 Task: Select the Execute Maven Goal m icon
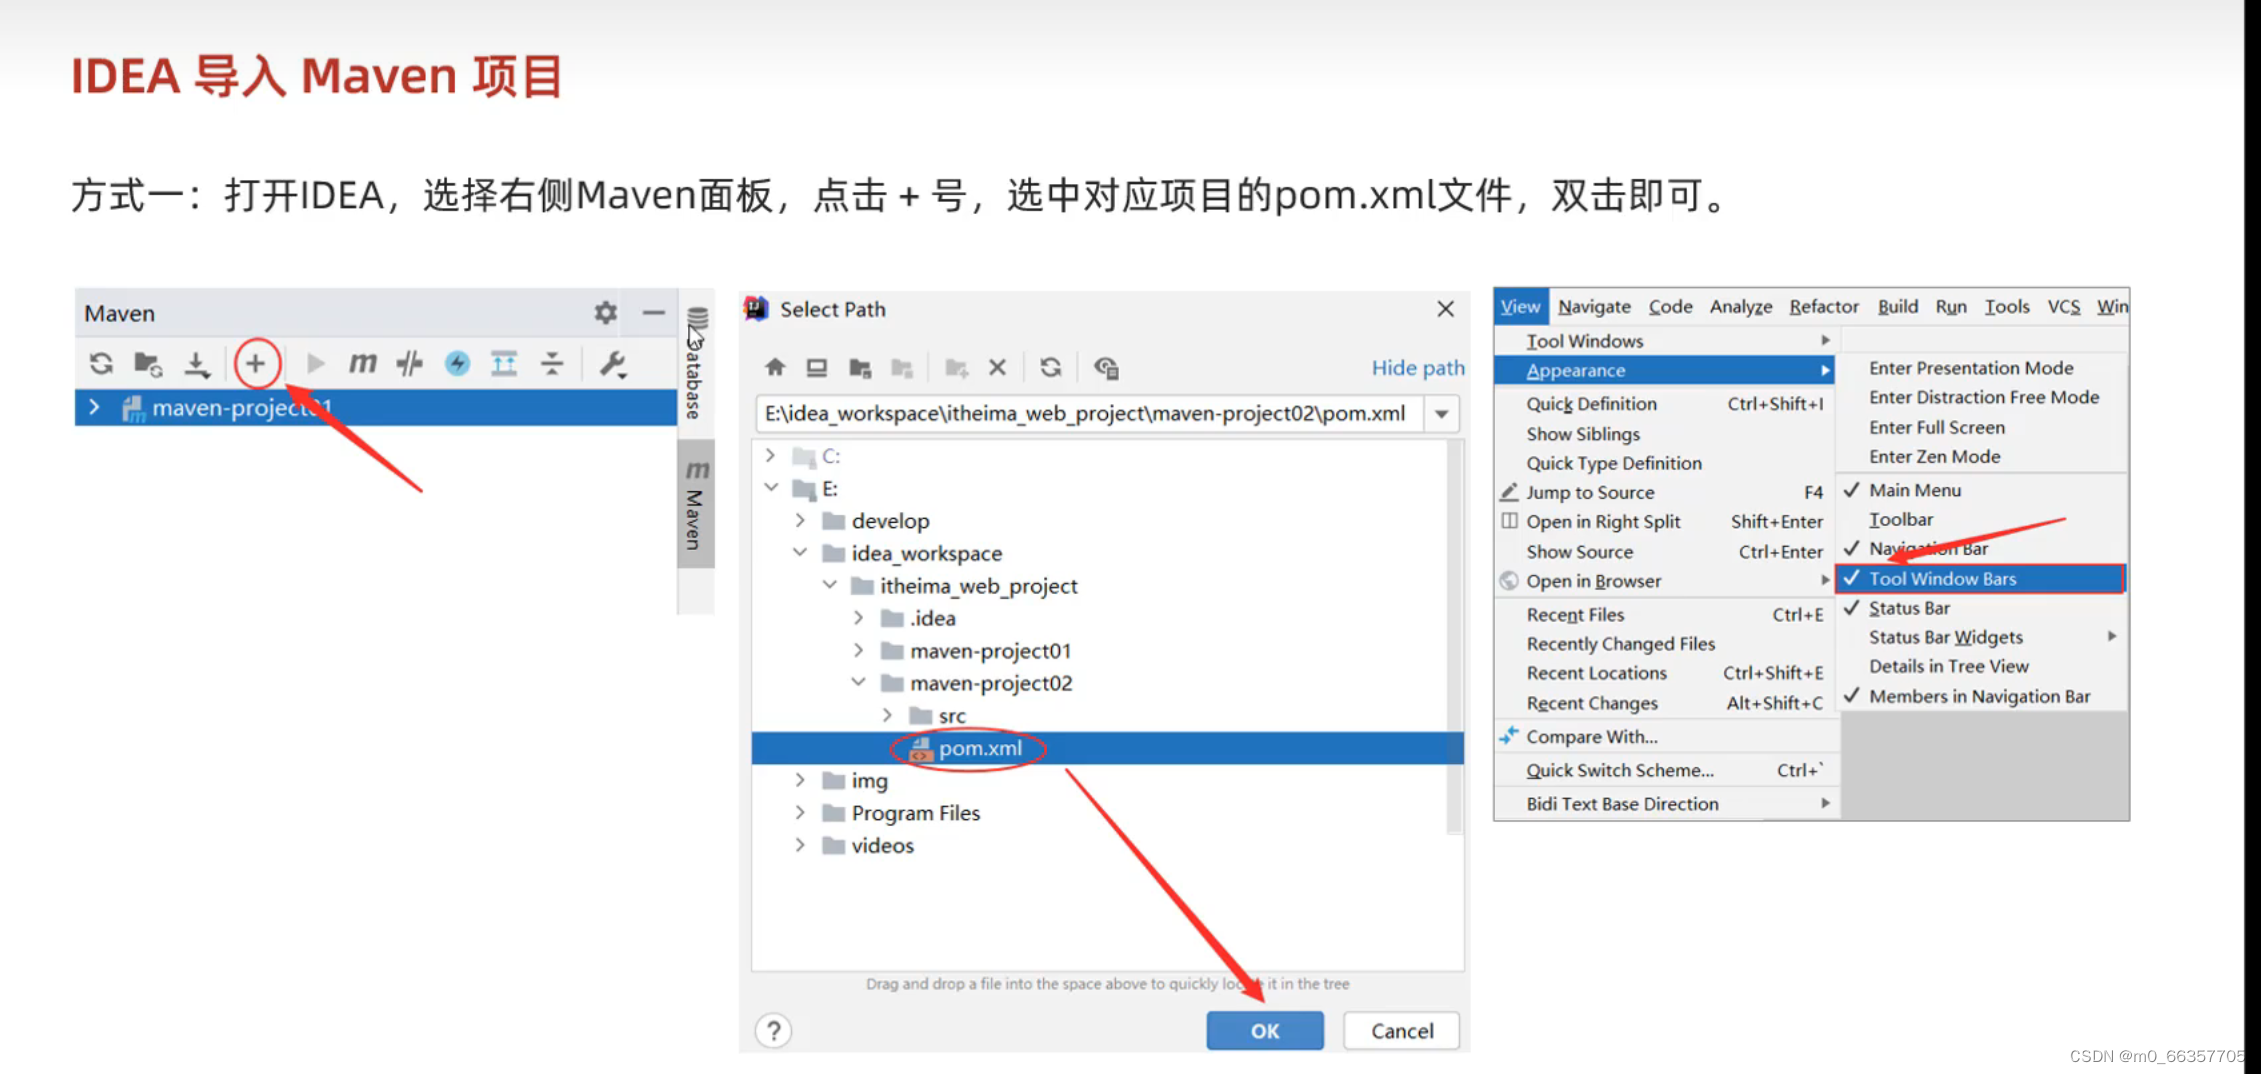[x=362, y=364]
